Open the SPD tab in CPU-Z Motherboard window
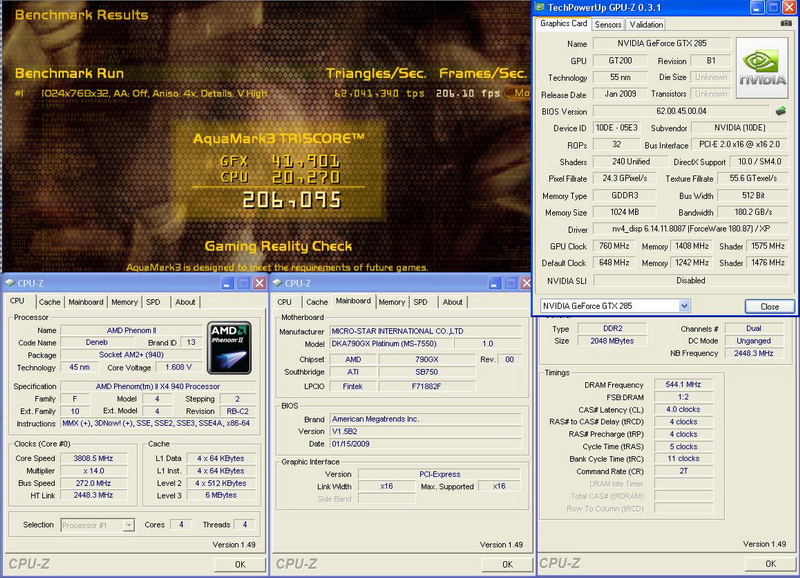The height and width of the screenshot is (578, 800). point(420,302)
